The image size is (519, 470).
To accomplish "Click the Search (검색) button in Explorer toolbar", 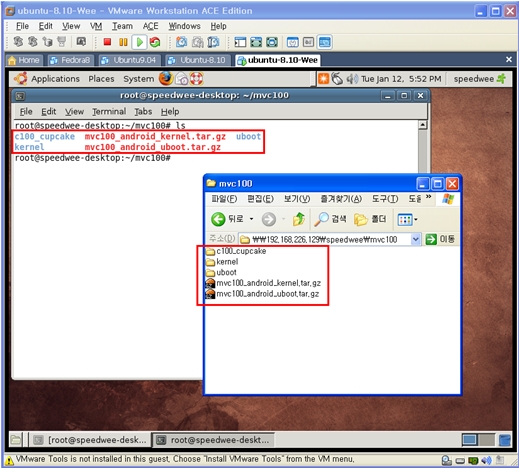I will click(x=330, y=219).
